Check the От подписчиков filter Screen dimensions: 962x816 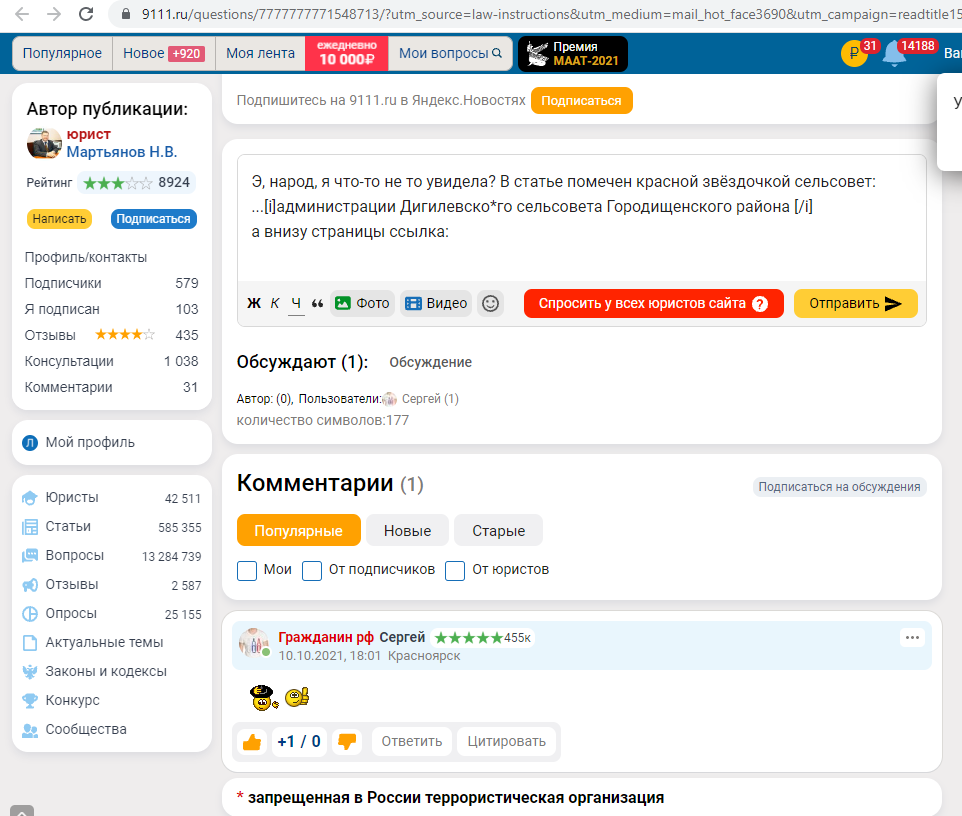(x=312, y=570)
